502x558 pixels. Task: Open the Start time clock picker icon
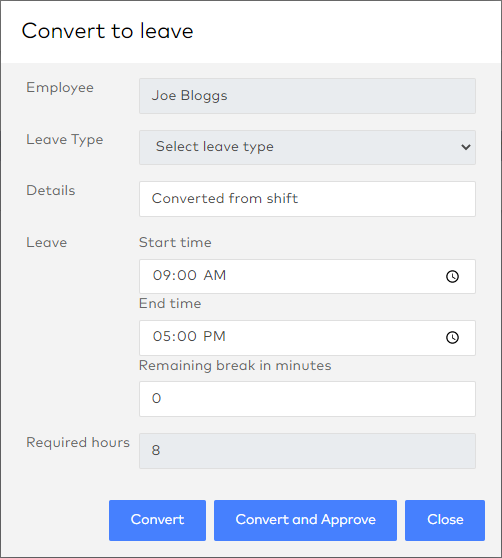(x=452, y=277)
